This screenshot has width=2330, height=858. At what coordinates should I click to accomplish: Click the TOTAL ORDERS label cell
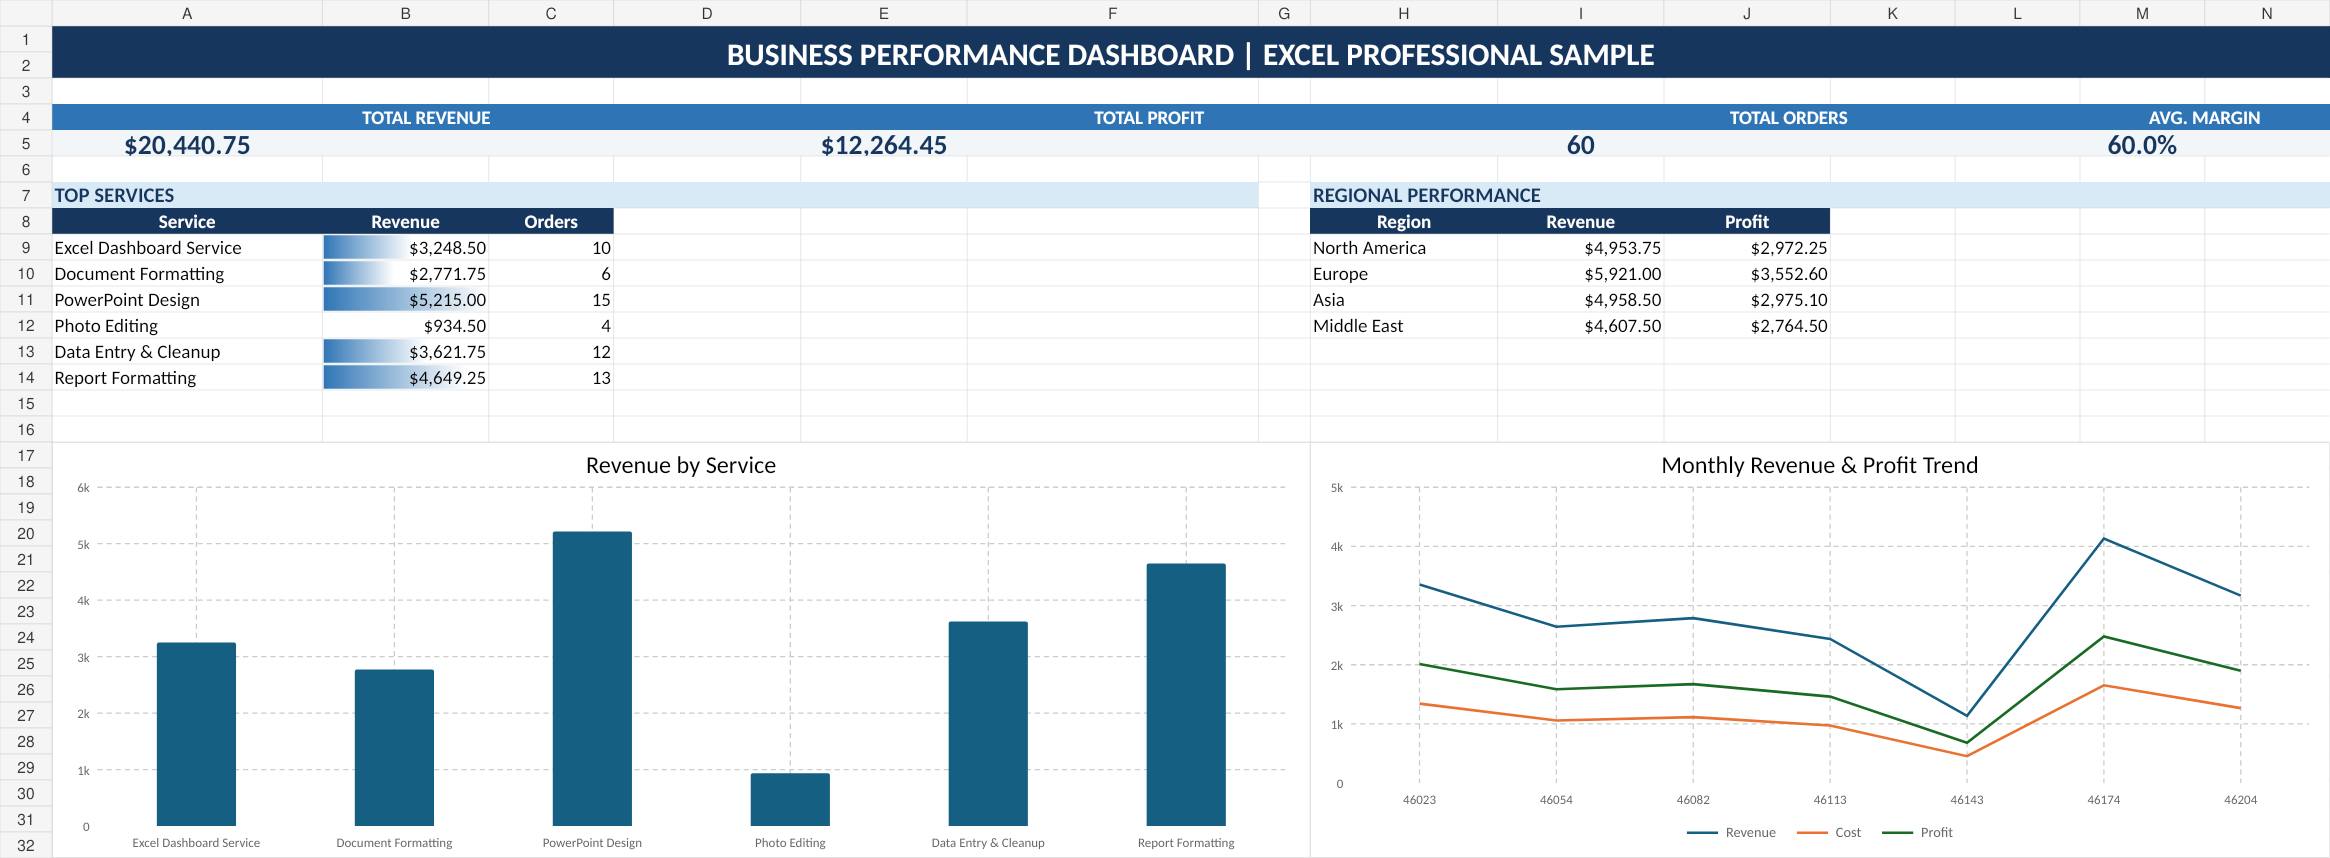click(x=1788, y=118)
